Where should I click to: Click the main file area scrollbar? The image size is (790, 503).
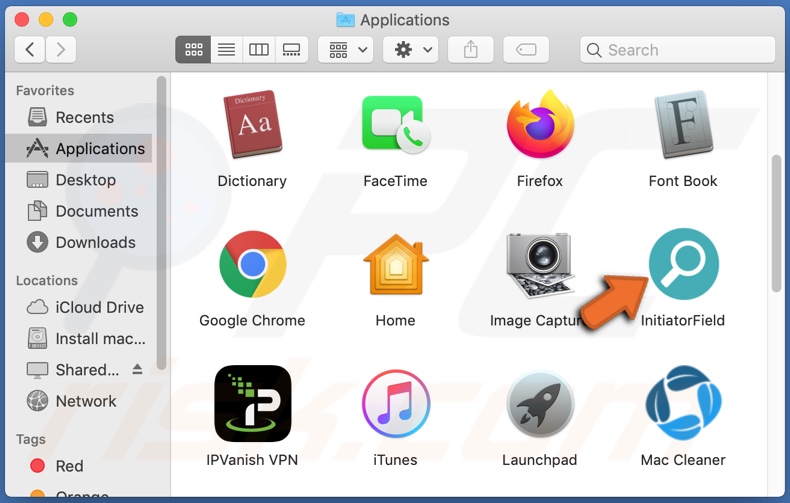point(776,223)
